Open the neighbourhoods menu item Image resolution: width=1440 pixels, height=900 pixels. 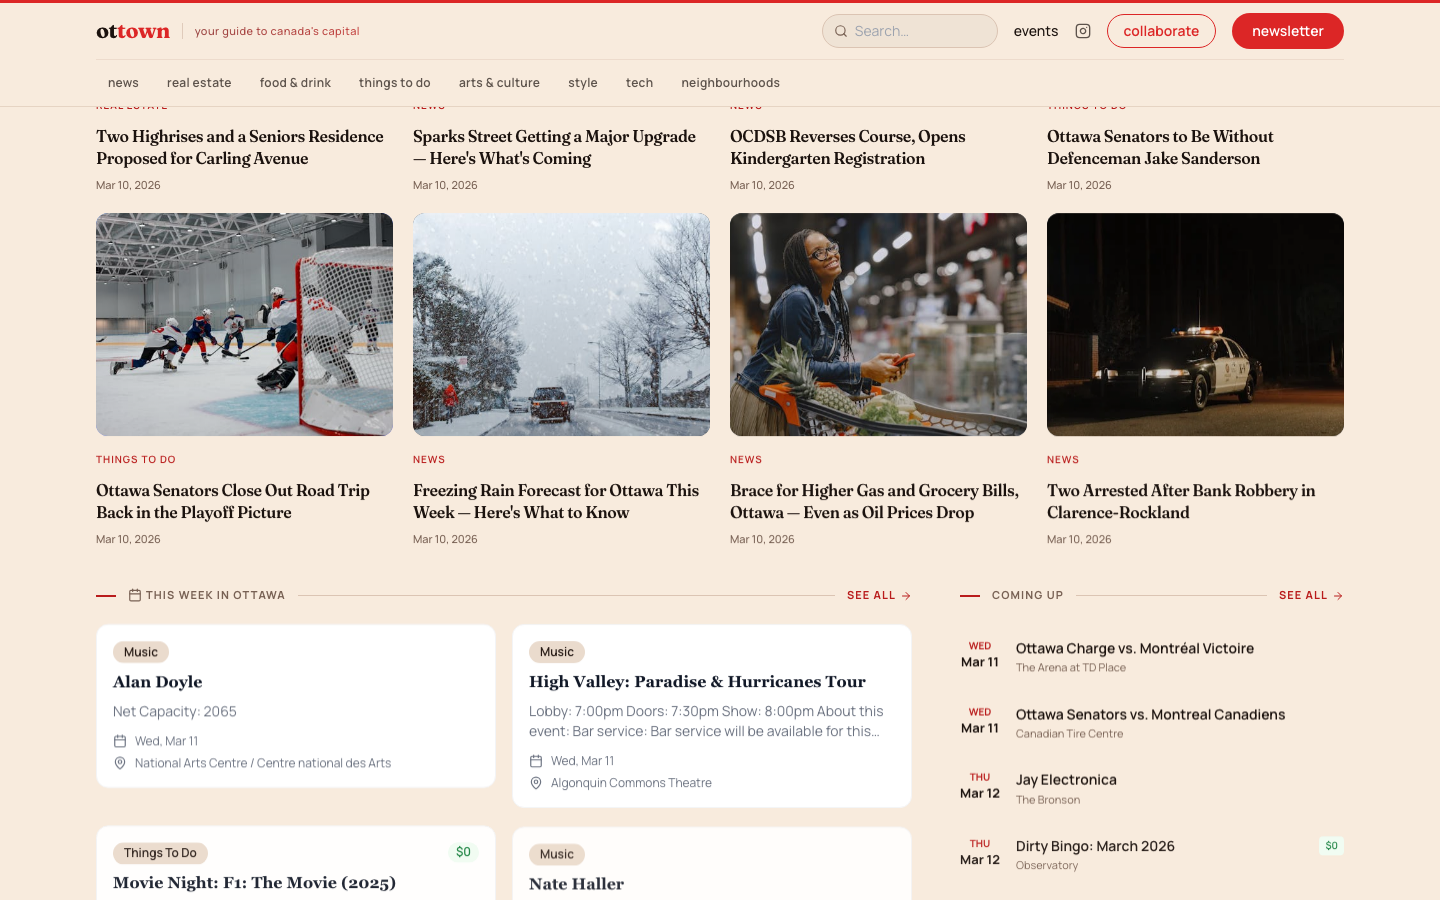(730, 83)
